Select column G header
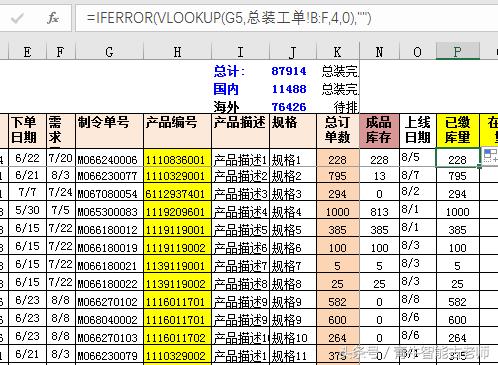 pos(110,52)
